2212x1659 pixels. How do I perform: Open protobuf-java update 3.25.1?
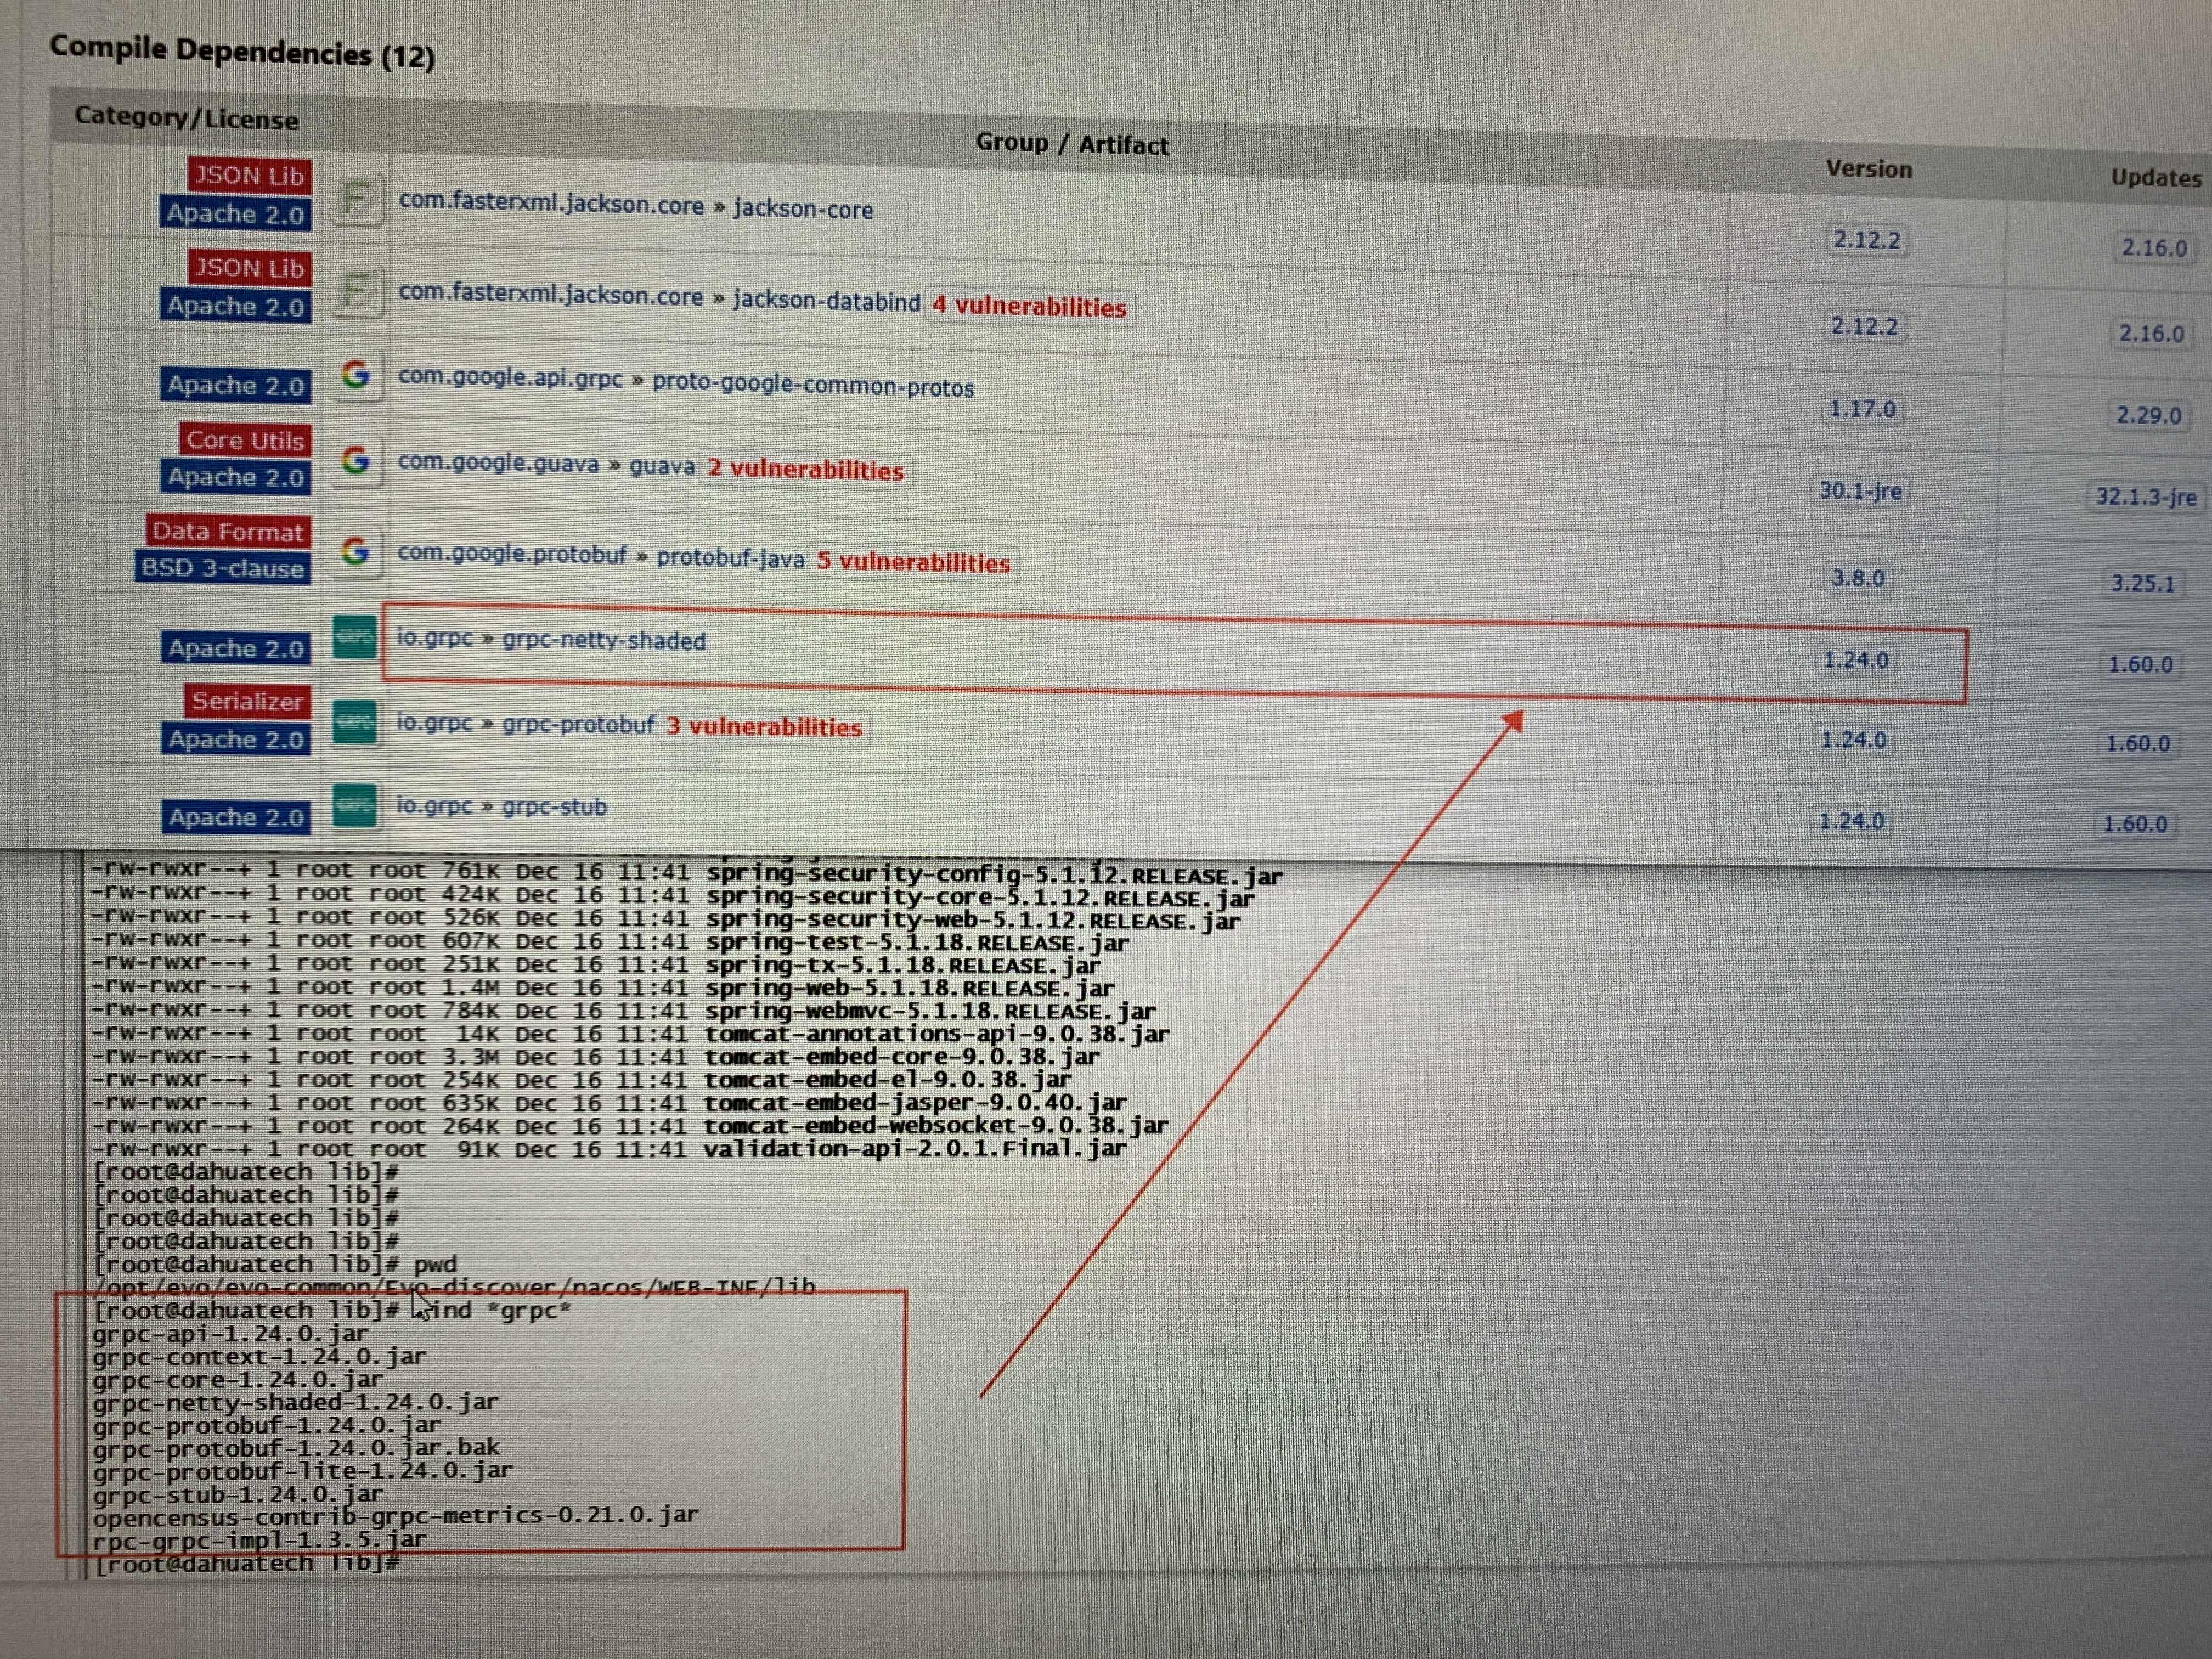point(2143,584)
